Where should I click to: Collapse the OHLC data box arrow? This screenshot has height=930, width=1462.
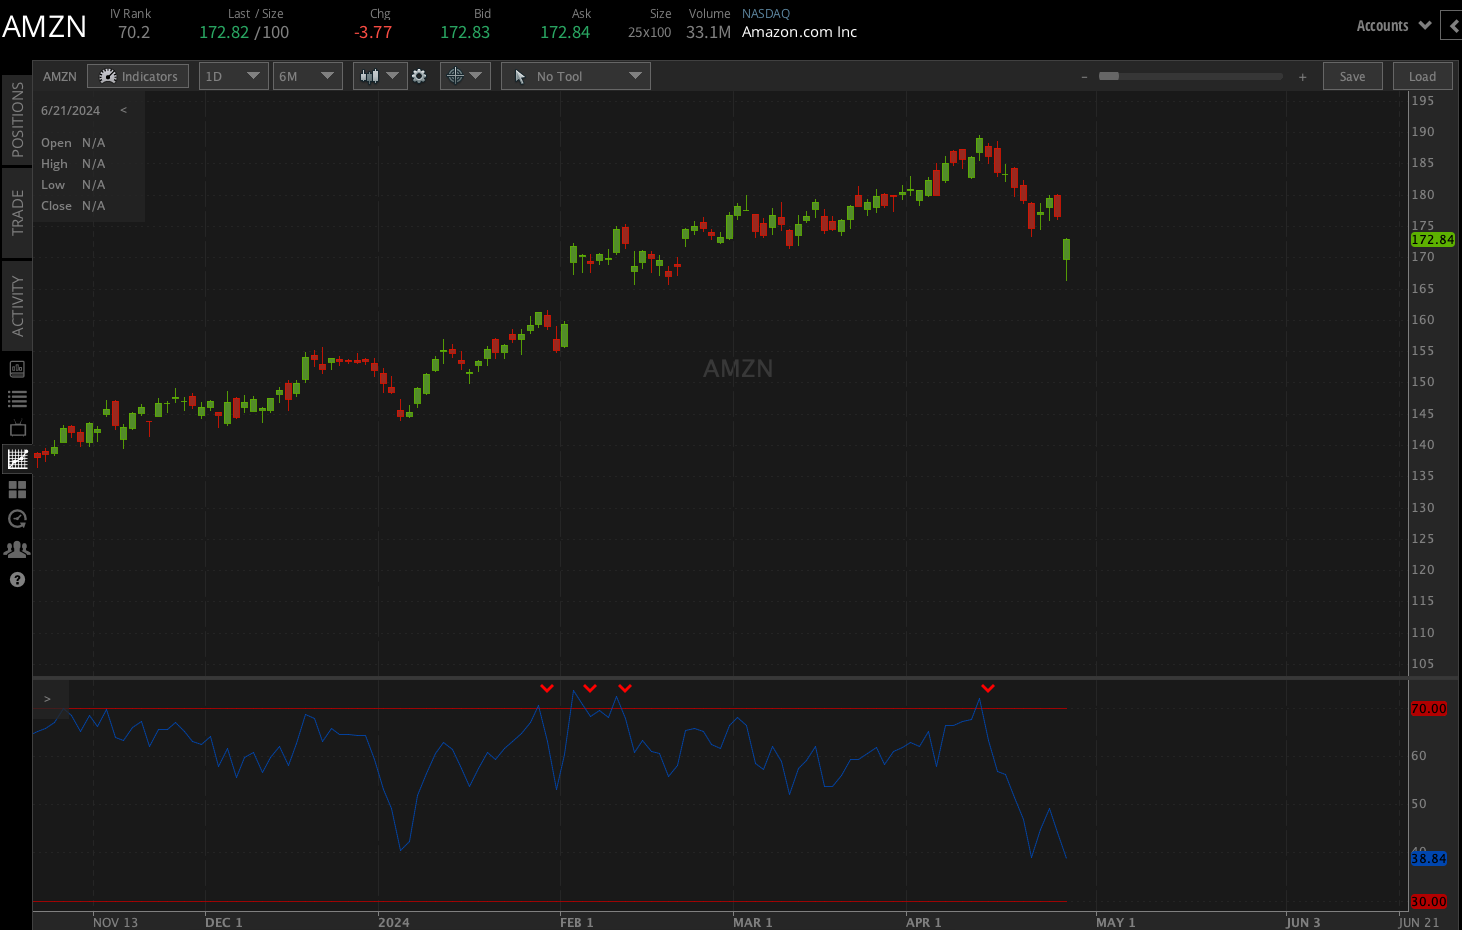click(x=123, y=110)
